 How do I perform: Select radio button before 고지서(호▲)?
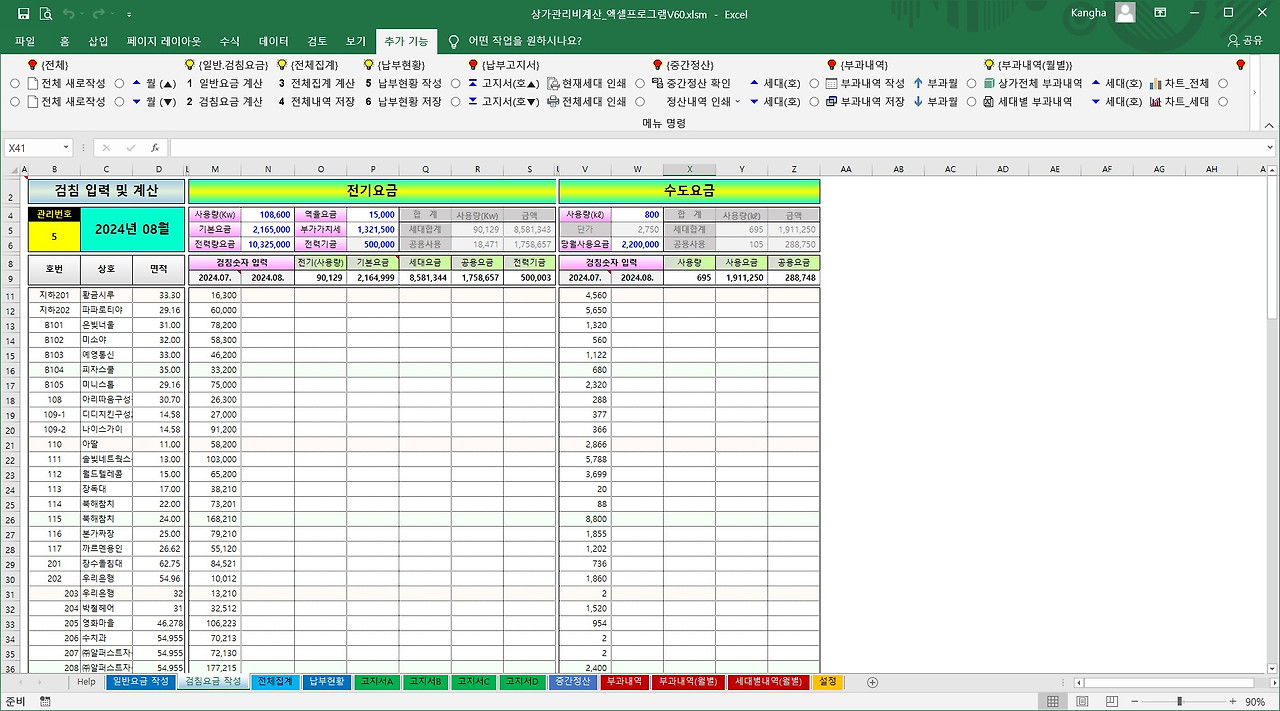click(x=455, y=83)
